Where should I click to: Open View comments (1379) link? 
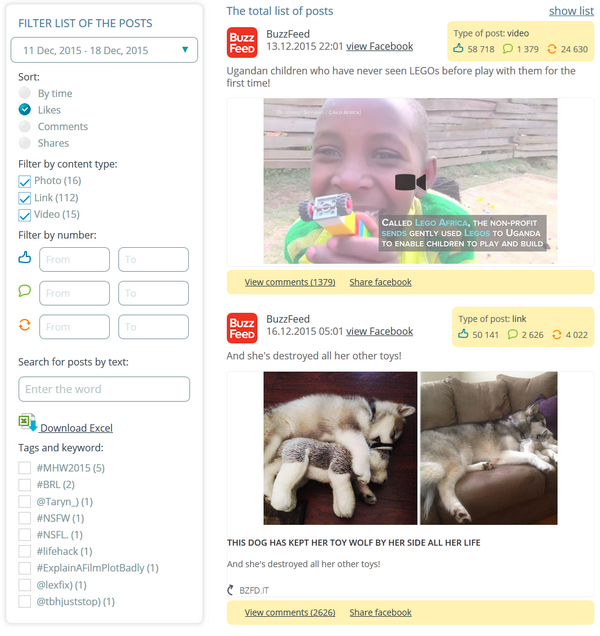point(290,282)
